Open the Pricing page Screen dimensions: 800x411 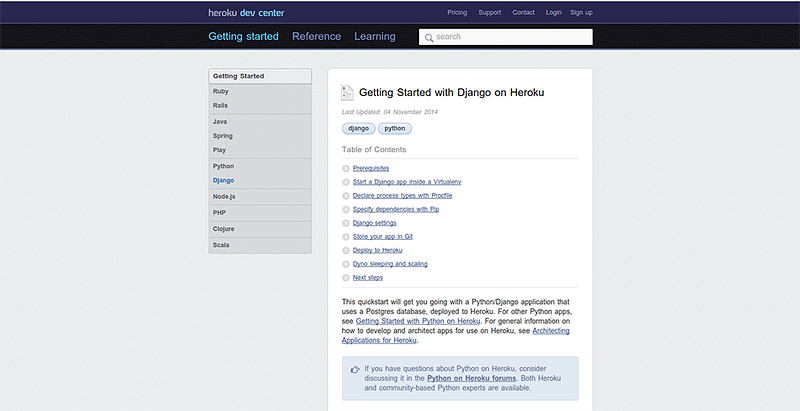pos(457,12)
